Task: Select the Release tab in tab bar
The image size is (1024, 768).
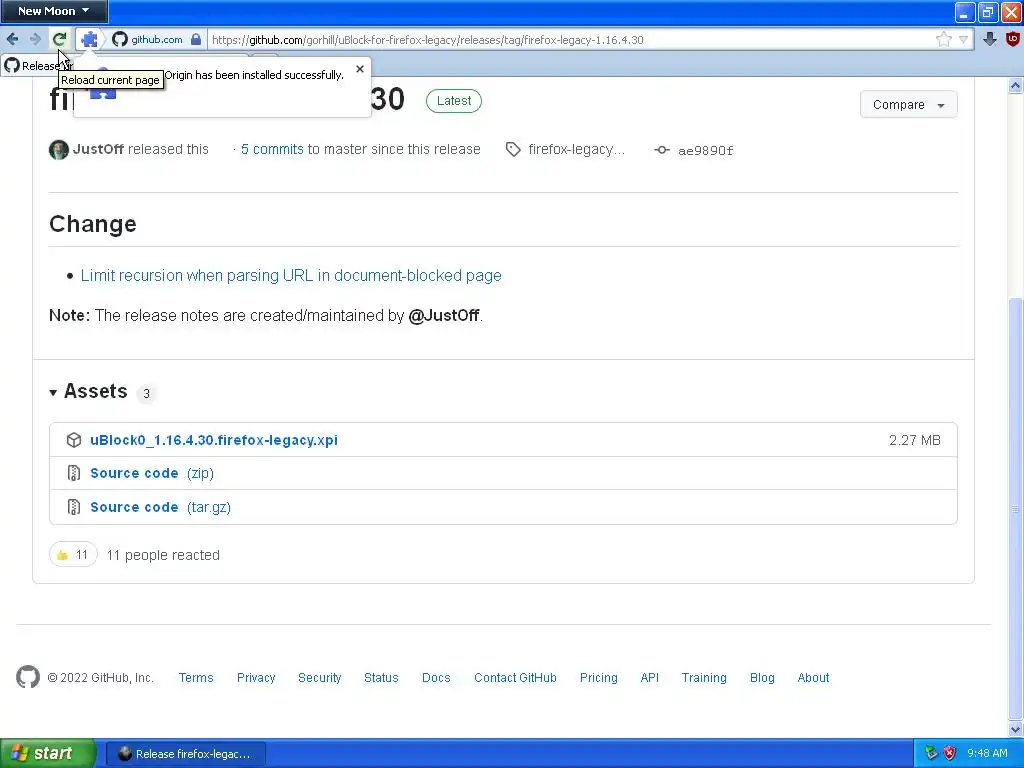Action: click(37, 65)
